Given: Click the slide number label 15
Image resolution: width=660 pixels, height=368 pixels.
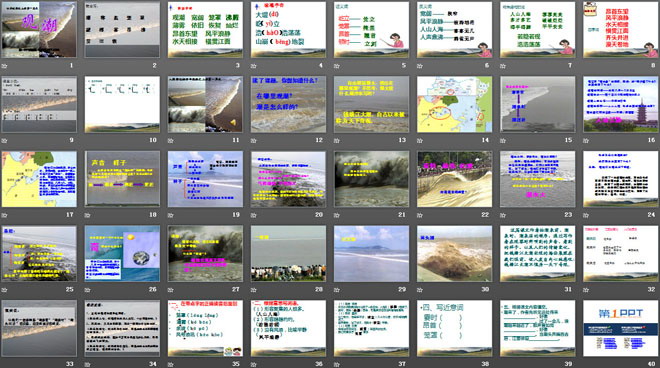Looking at the screenshot, I should click(569, 140).
